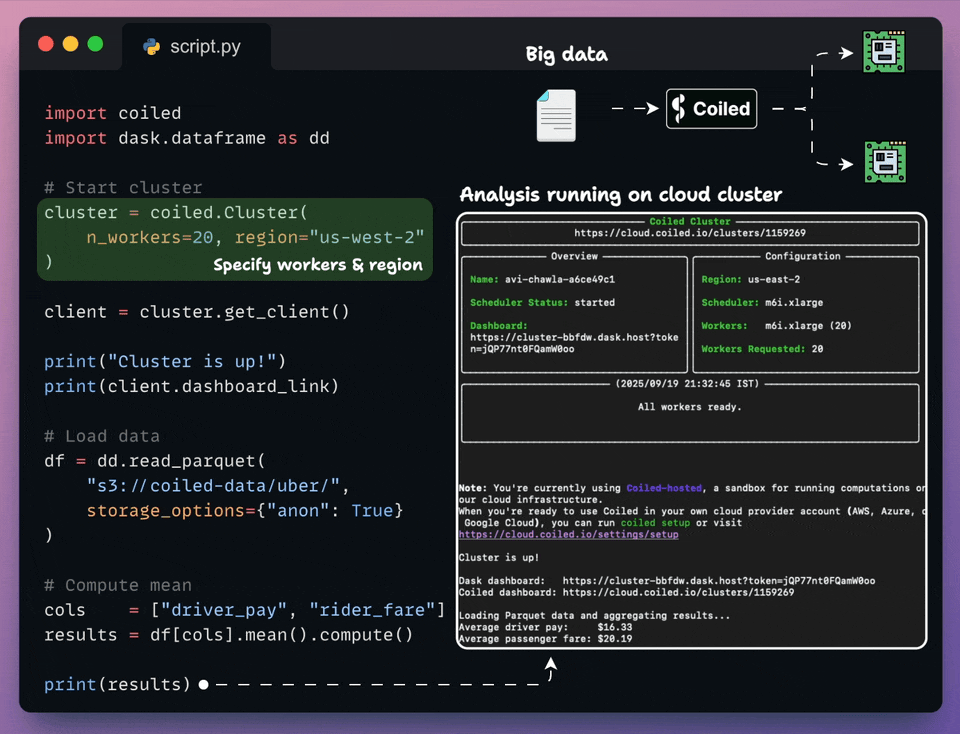Click 'Scheduler Status: started' entry
This screenshot has width=960, height=734.
542,302
